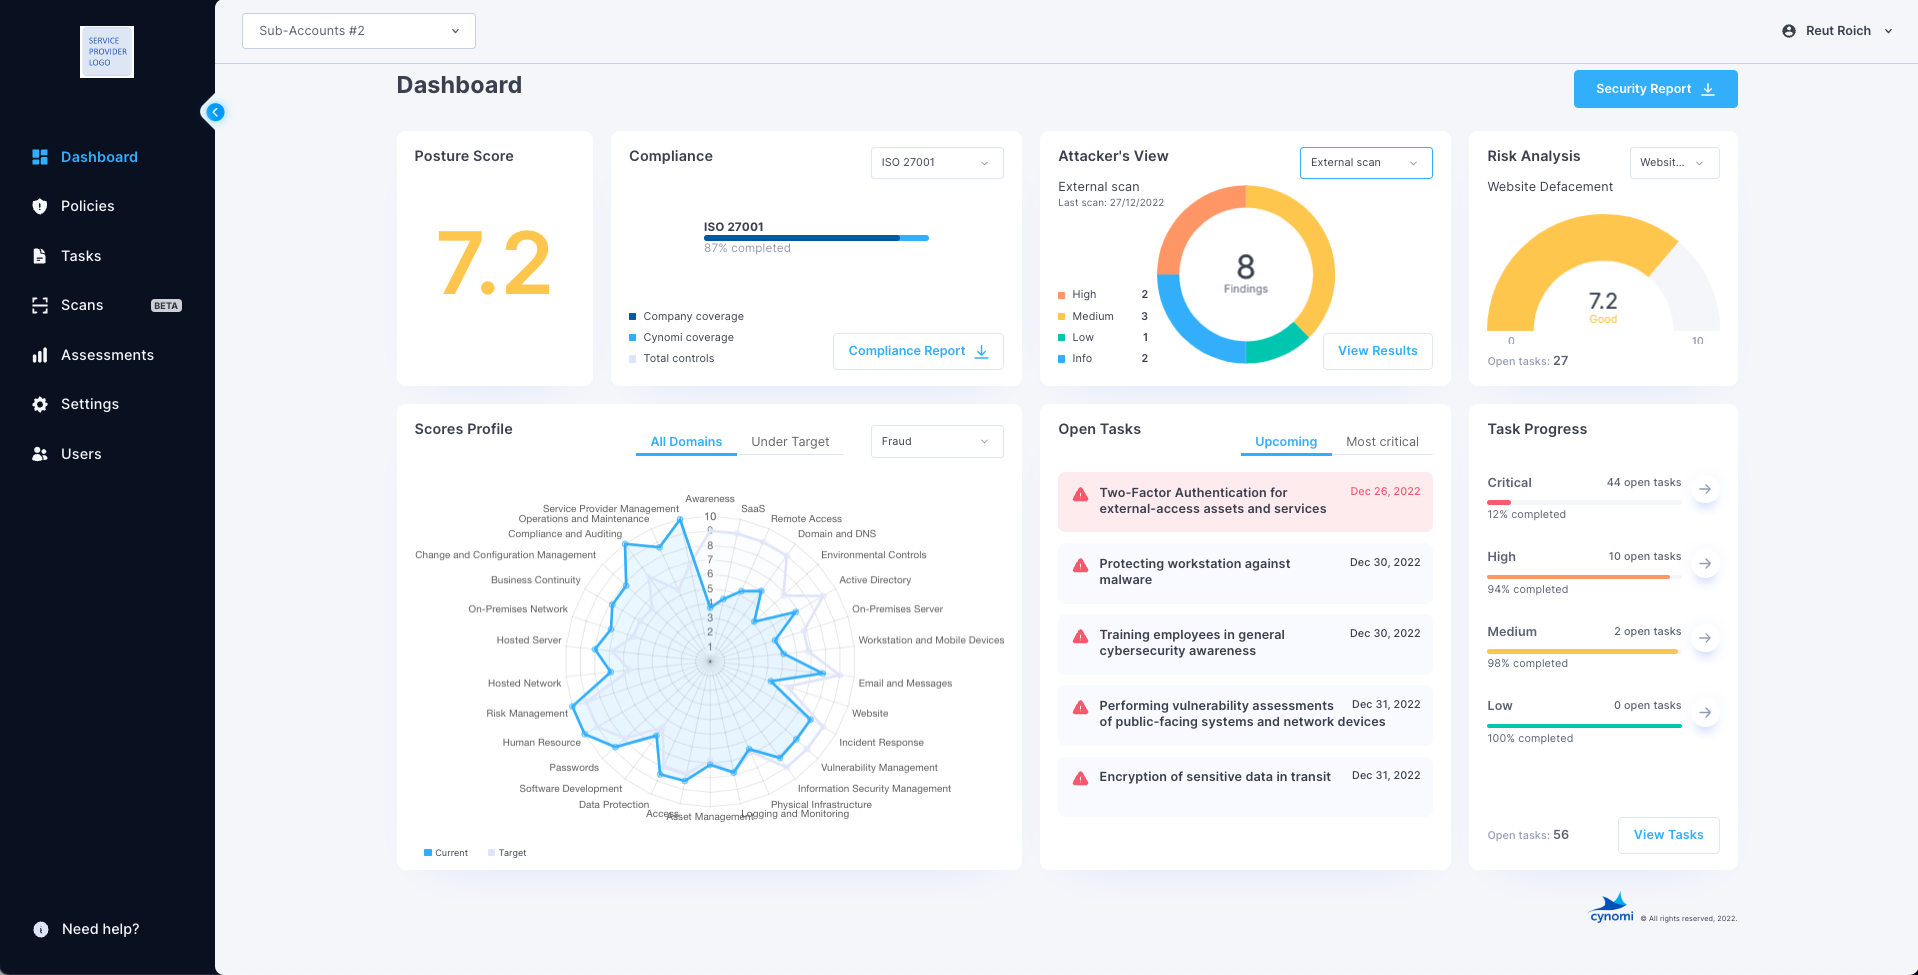This screenshot has width=1918, height=975.
Task: Click the Need help info icon
Action: [40, 929]
